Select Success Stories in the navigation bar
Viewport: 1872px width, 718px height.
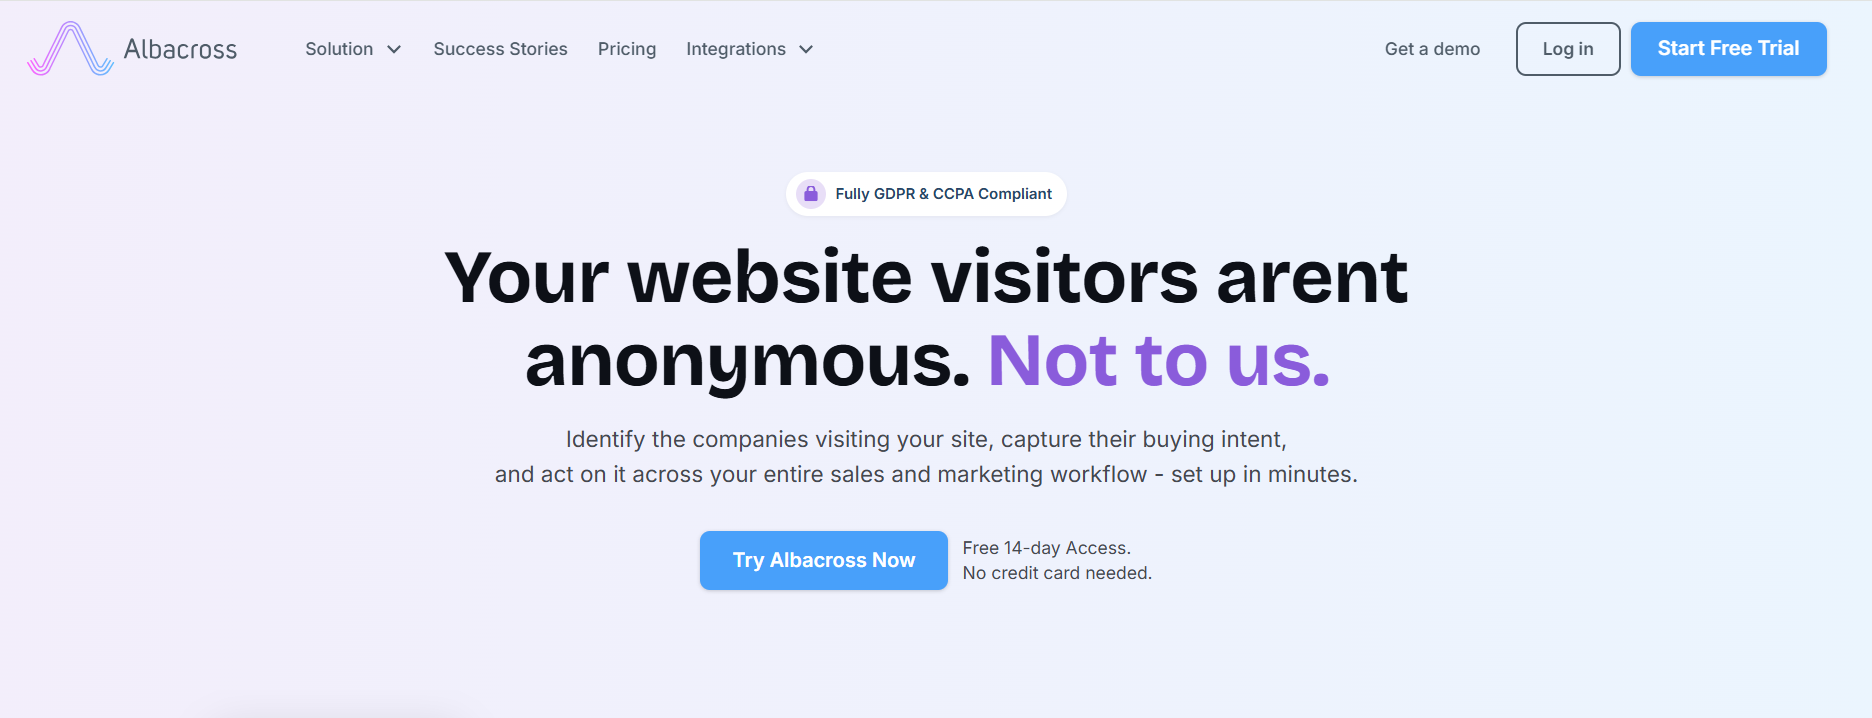pos(500,48)
